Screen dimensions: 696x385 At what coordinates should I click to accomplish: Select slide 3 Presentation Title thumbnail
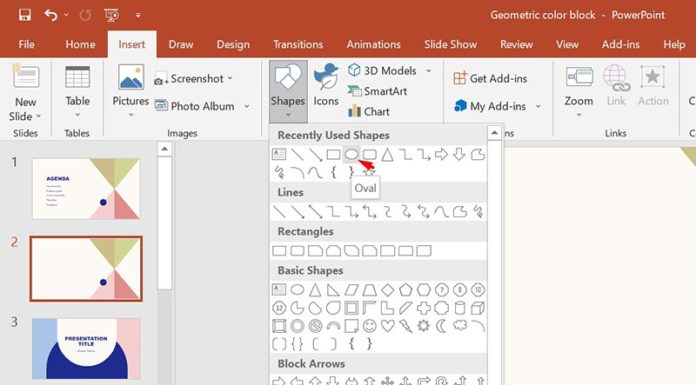[86, 349]
